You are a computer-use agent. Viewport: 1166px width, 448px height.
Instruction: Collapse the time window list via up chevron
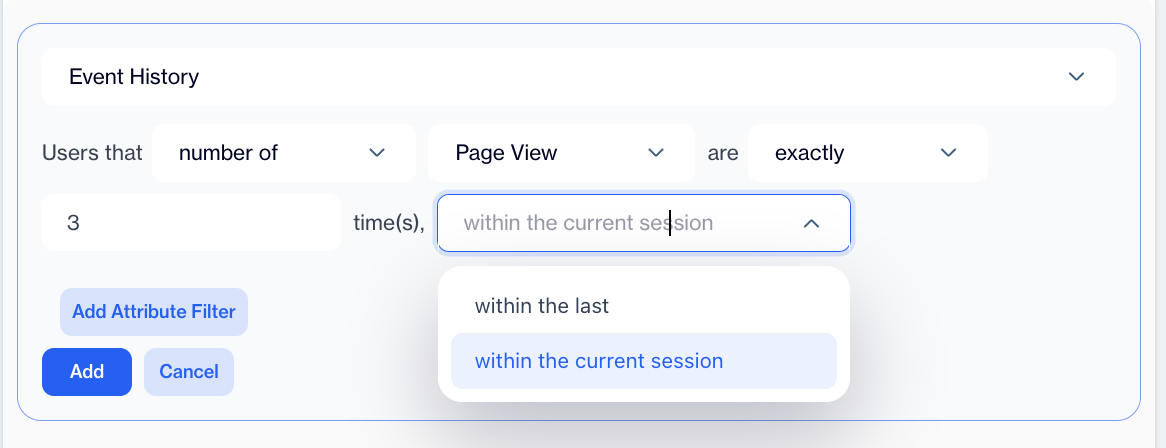812,223
